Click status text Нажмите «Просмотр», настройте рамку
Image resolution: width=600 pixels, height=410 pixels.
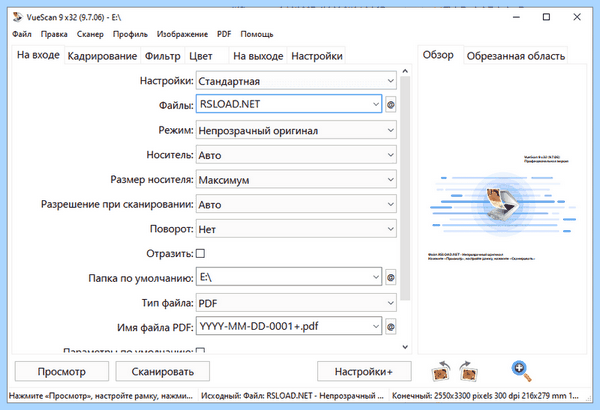coord(101,396)
